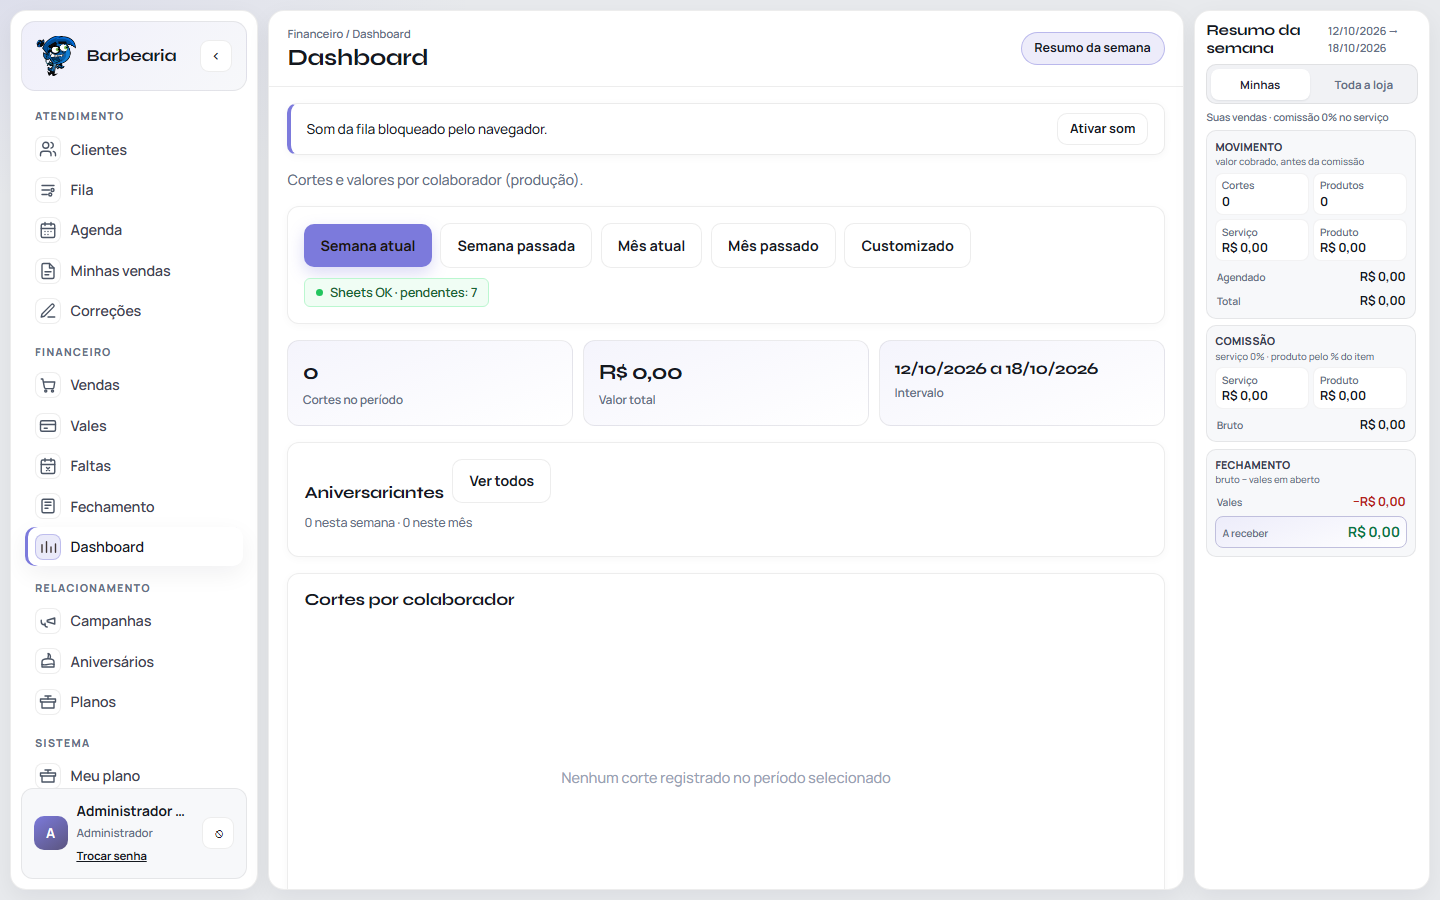Viewport: 1440px width, 900px height.
Task: Click the Cortes count box under Movimento
Action: tap(1262, 194)
